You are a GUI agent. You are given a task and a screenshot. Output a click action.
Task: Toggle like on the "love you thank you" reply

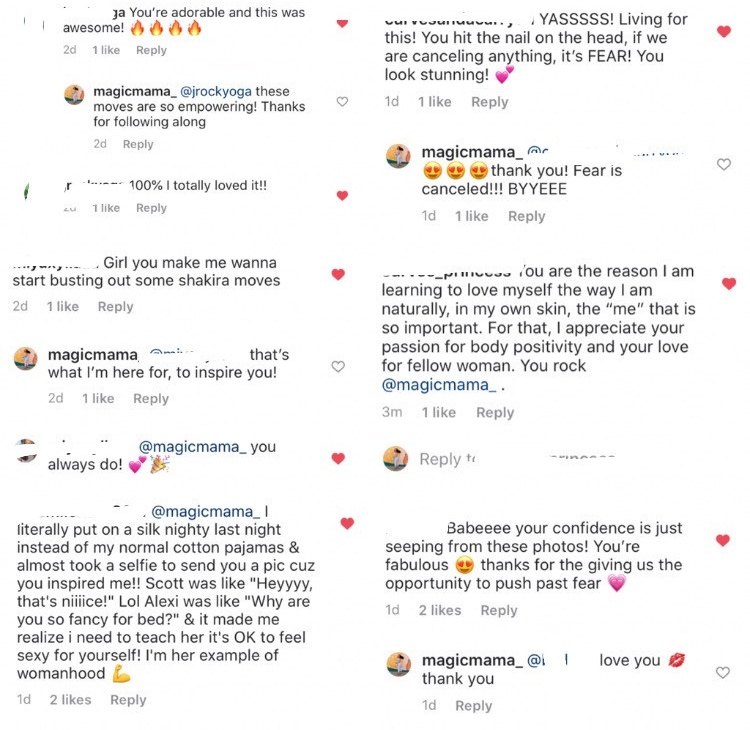[x=723, y=673]
